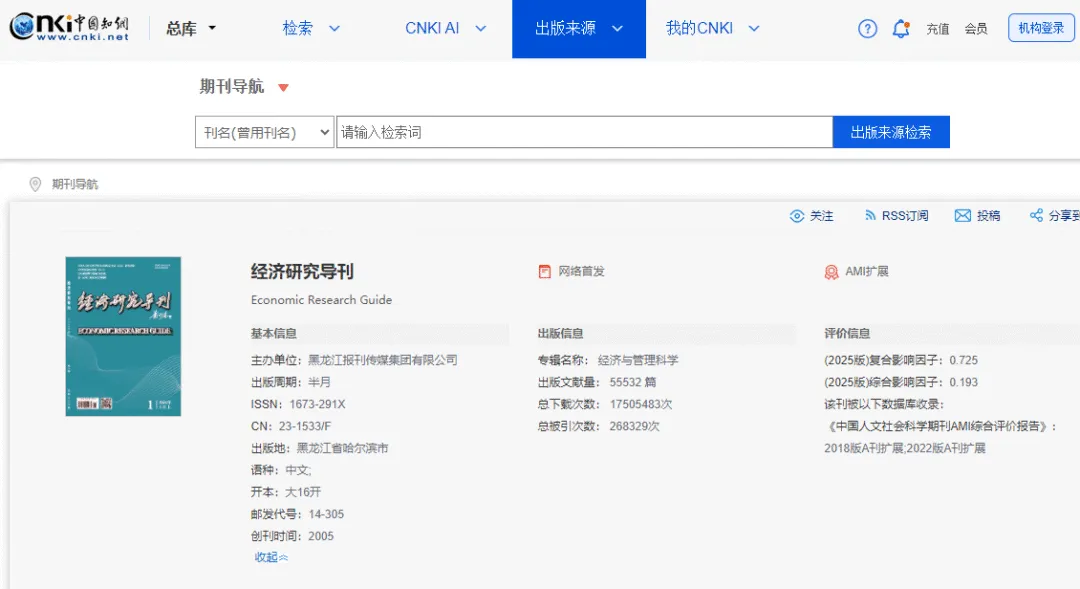Expand the 我的CNKI menu chevron

754,28
